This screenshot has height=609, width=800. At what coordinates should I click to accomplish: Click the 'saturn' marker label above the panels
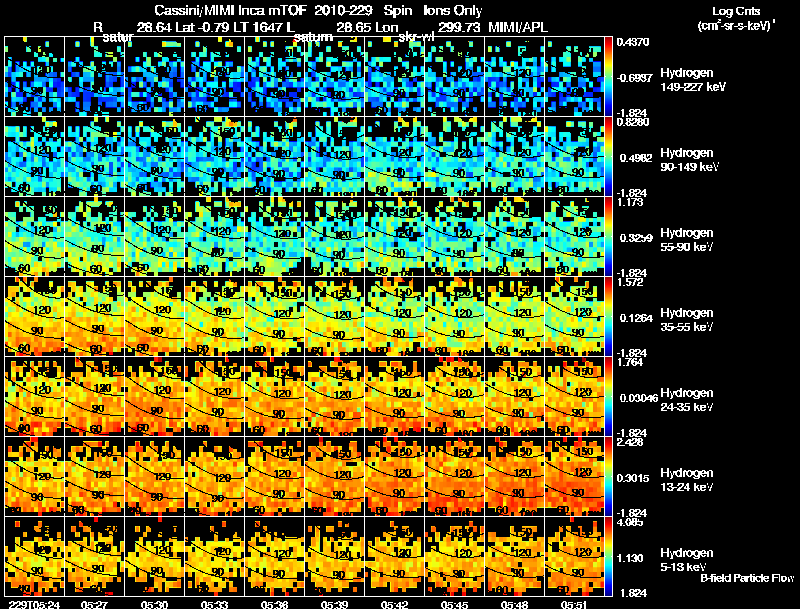tap(313, 37)
